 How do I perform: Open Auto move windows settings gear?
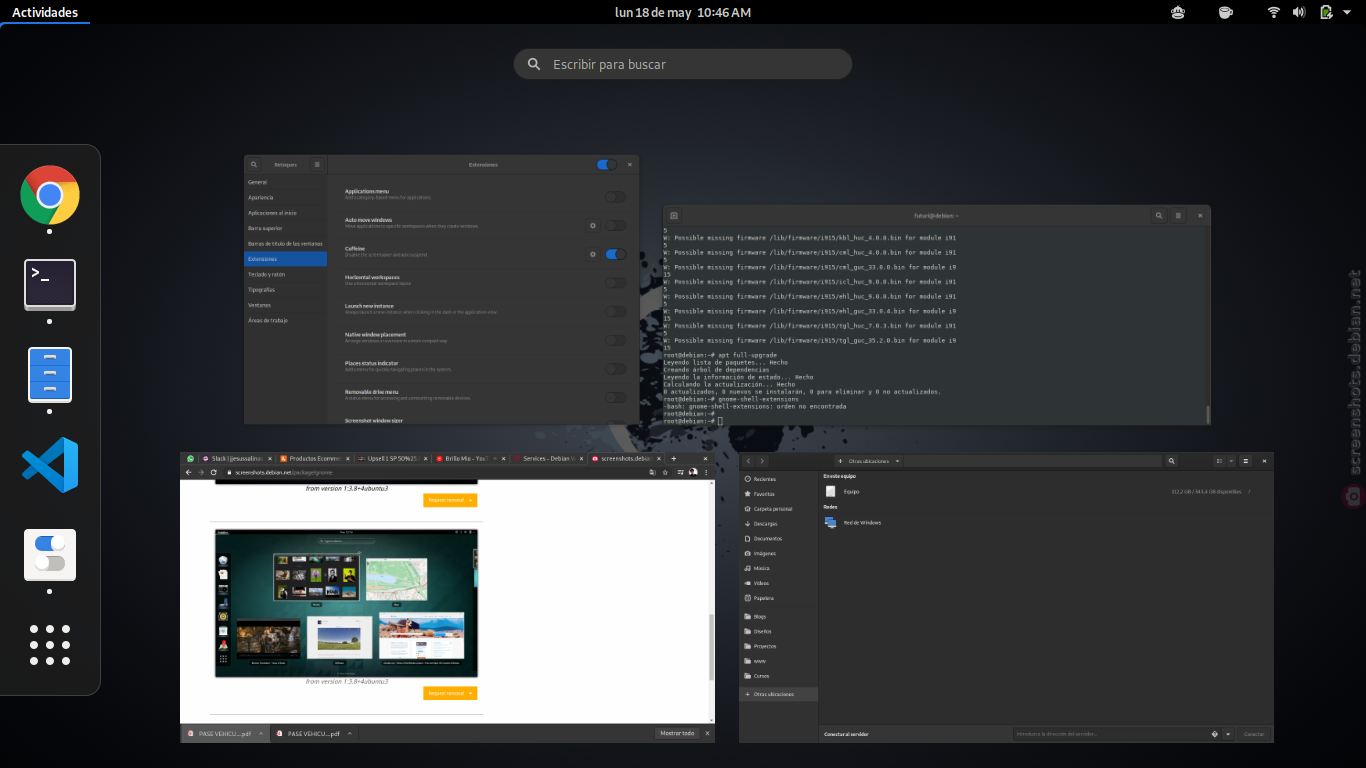[x=593, y=226]
